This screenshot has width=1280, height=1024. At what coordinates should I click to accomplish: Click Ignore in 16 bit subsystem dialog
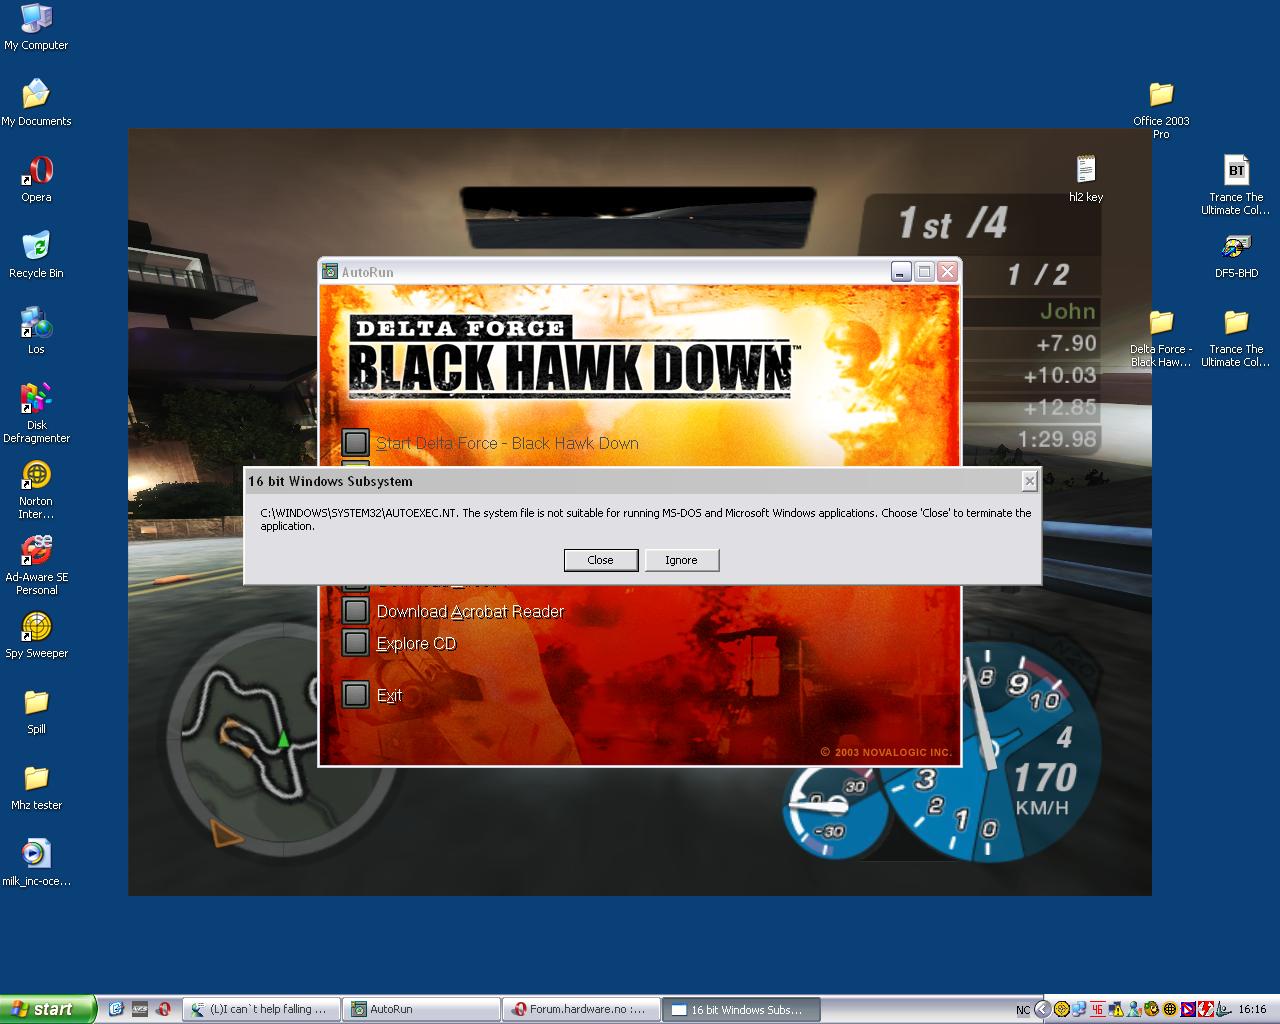click(681, 560)
